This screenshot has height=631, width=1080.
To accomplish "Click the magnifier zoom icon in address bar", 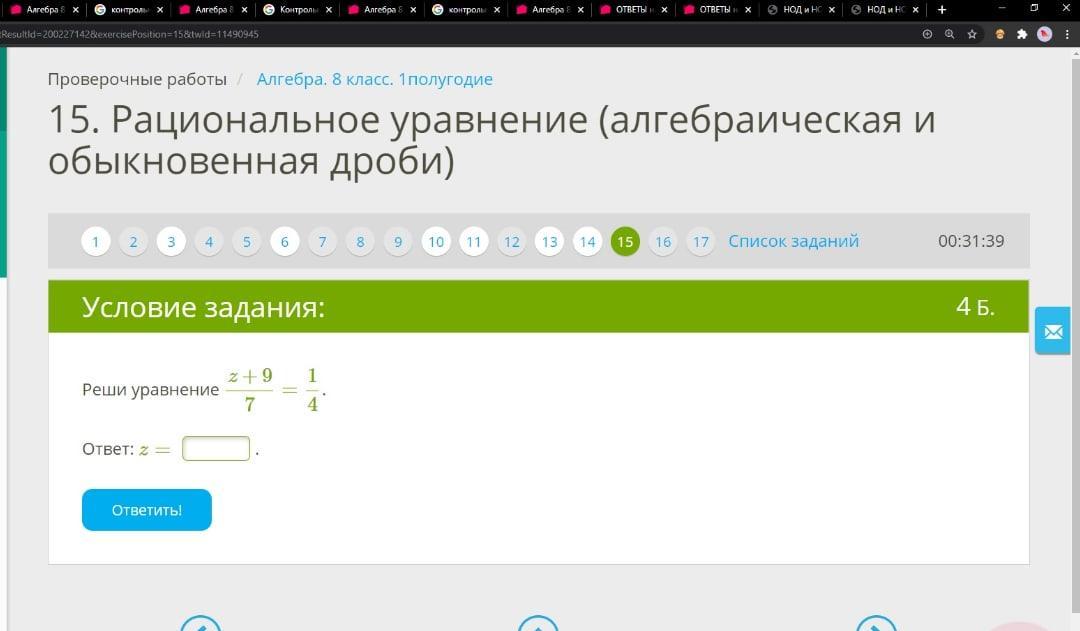I will pos(949,34).
